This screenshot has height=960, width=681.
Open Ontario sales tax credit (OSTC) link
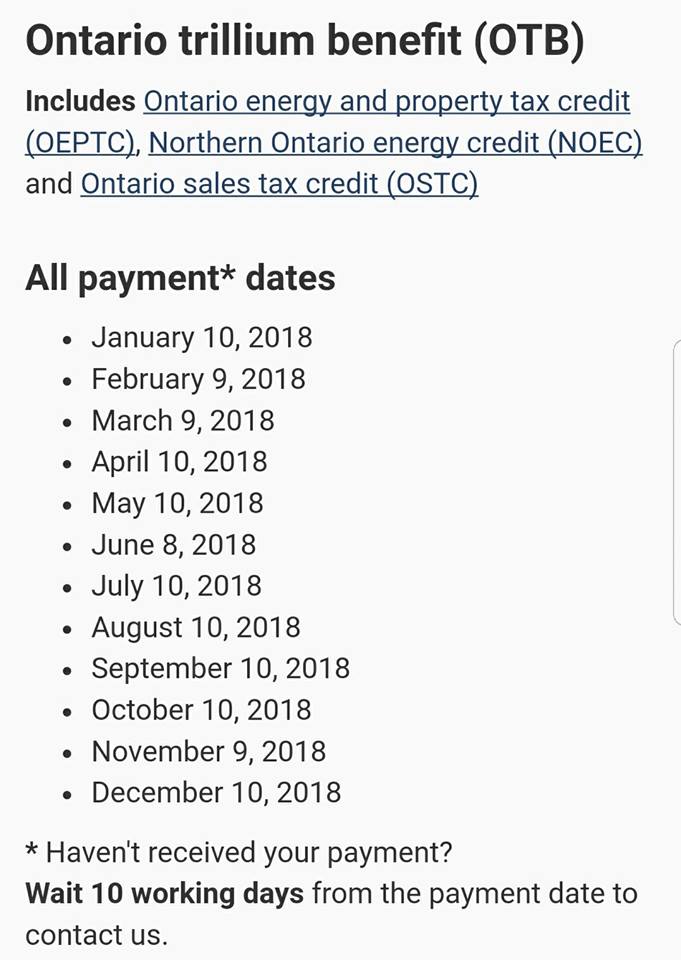tap(279, 184)
